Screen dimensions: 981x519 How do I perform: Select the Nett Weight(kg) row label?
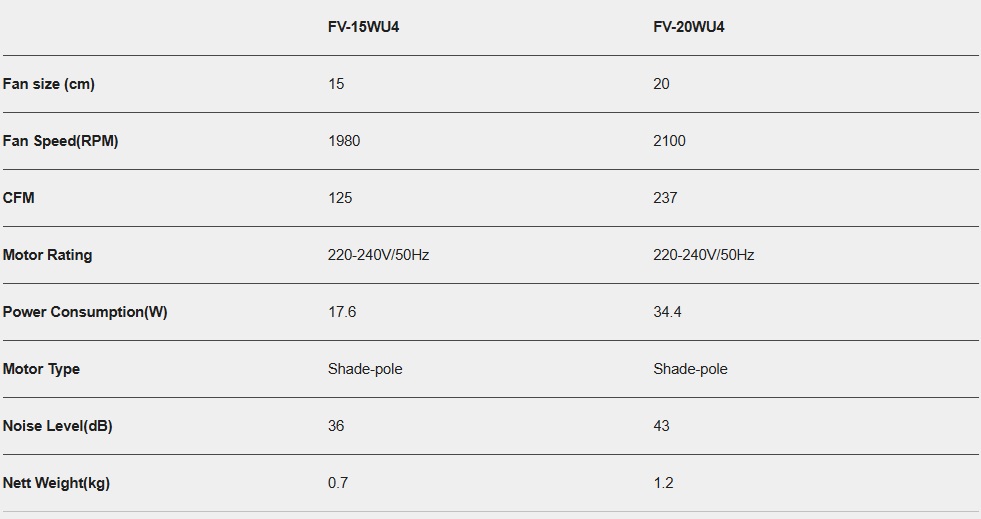(x=57, y=483)
